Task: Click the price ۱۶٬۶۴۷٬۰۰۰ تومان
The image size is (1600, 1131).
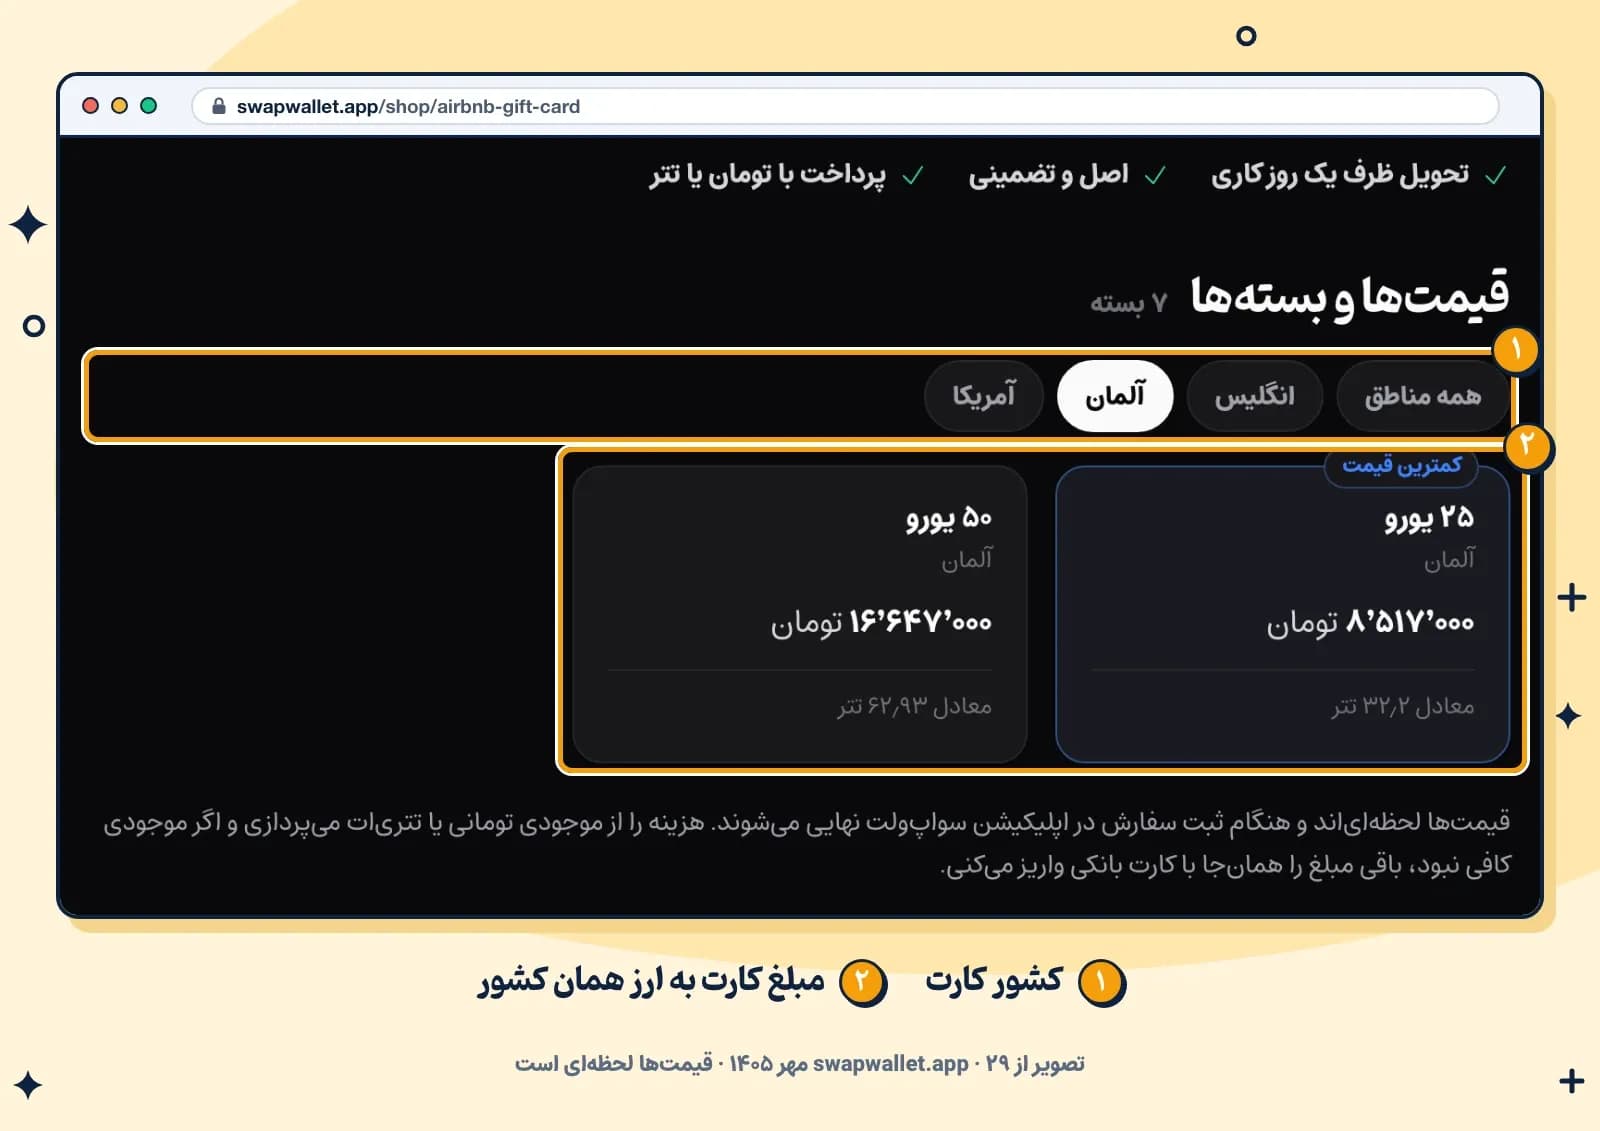Action: [x=881, y=623]
